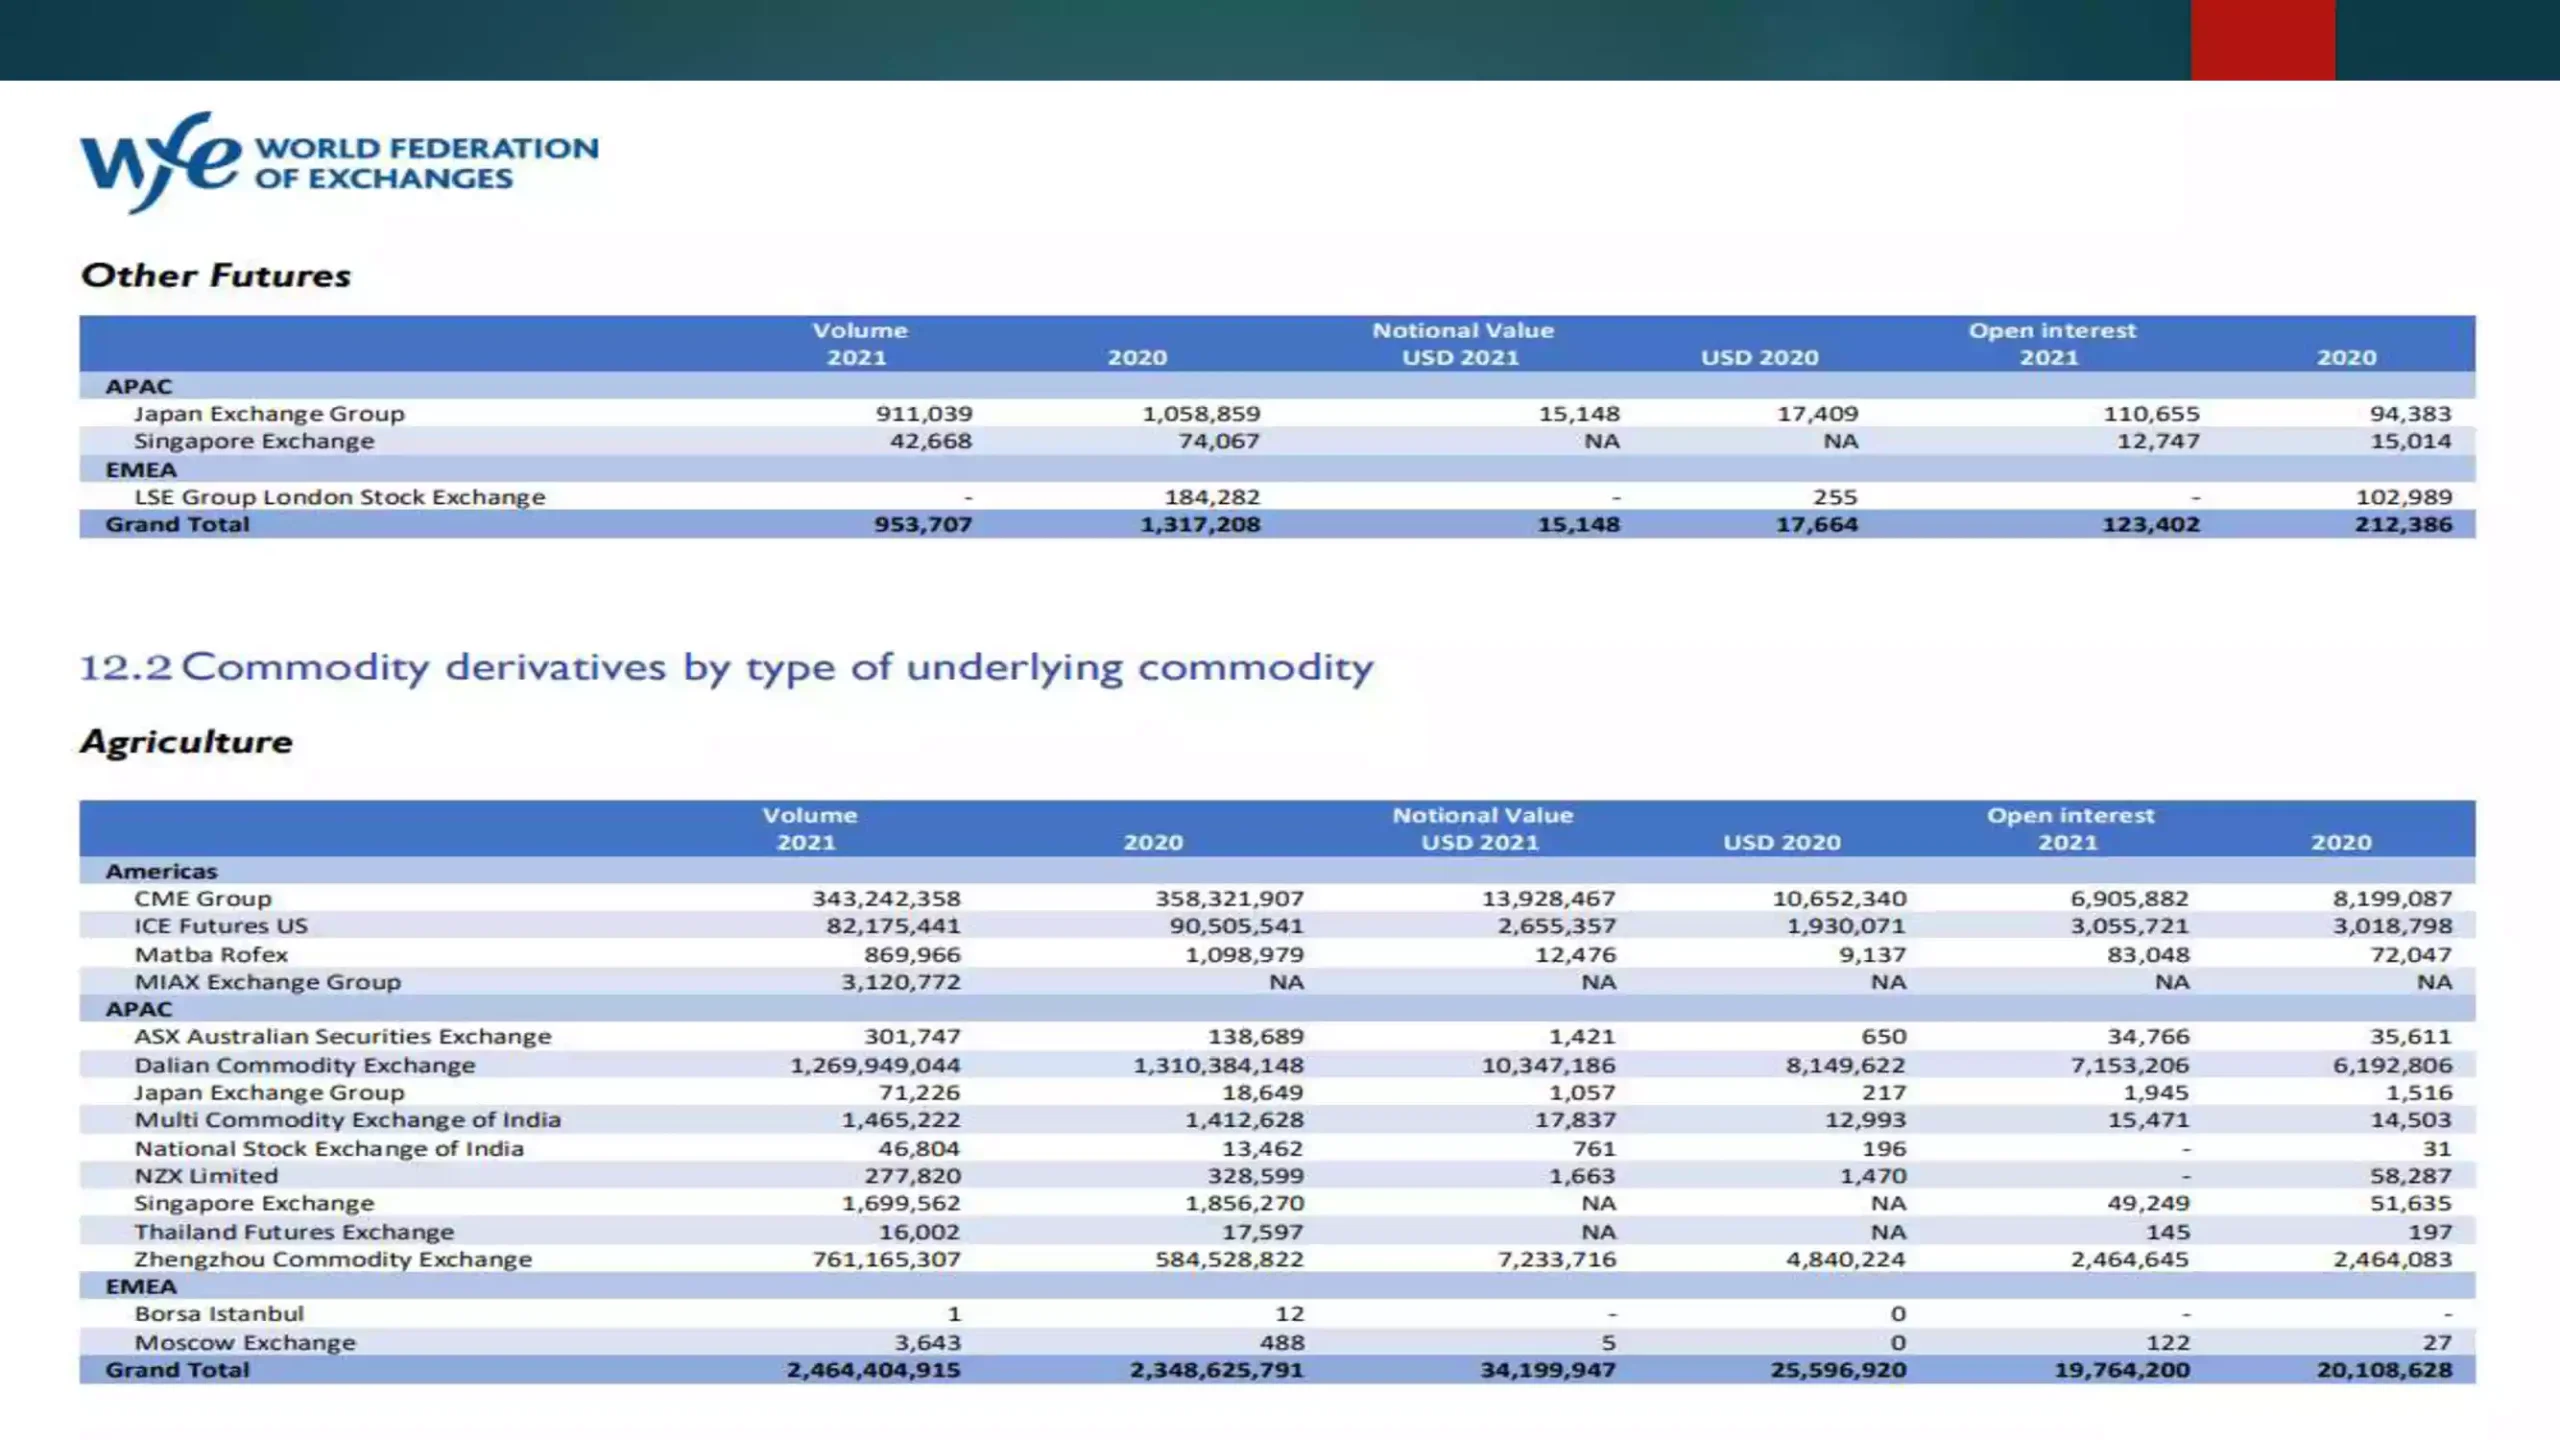
Task: Click the value 90,505,541
Action: (x=1236, y=926)
